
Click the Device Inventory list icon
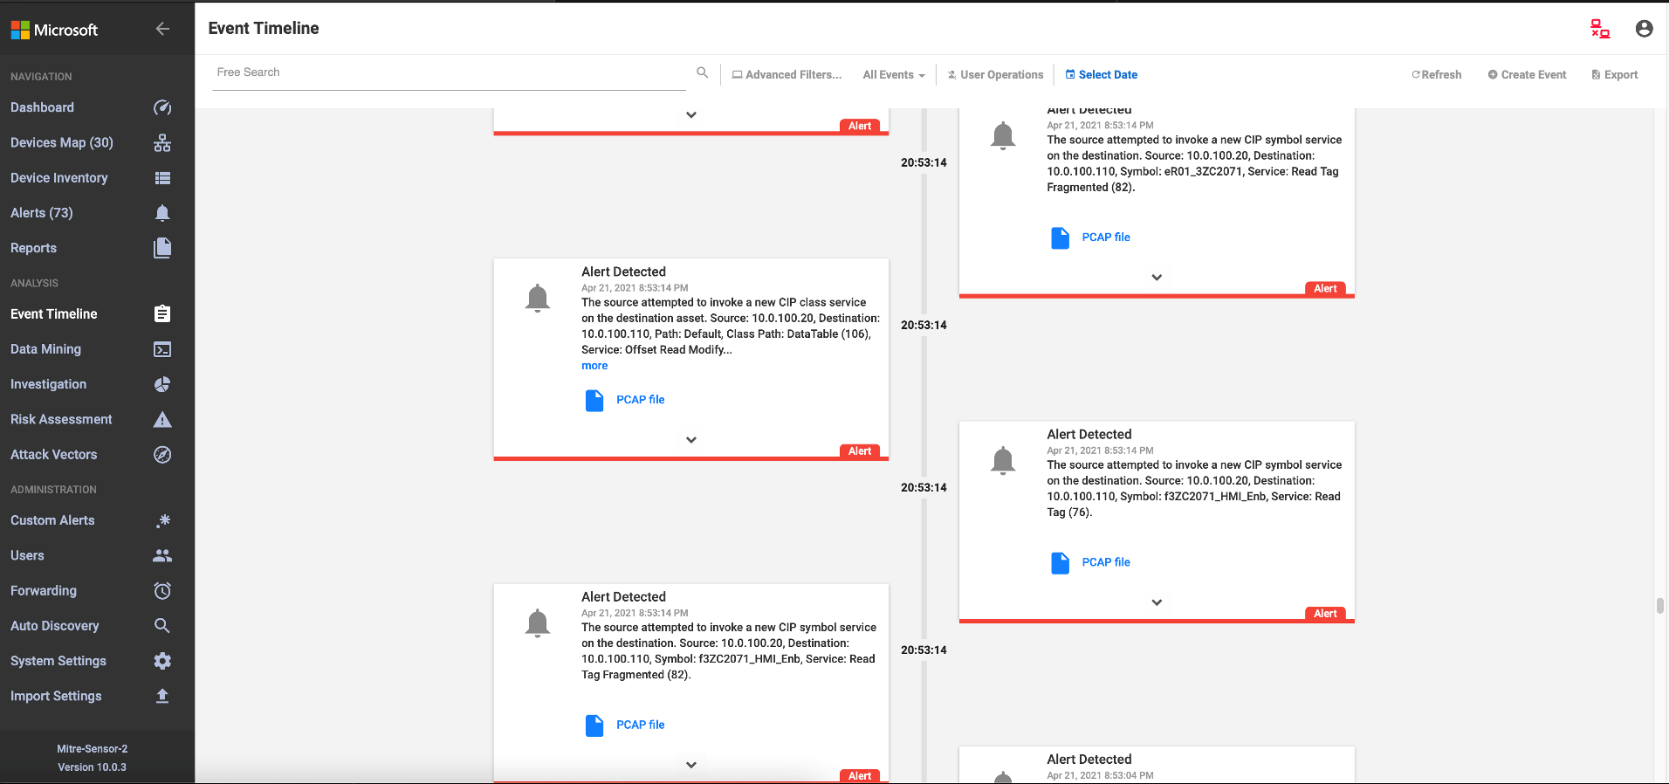coord(162,178)
